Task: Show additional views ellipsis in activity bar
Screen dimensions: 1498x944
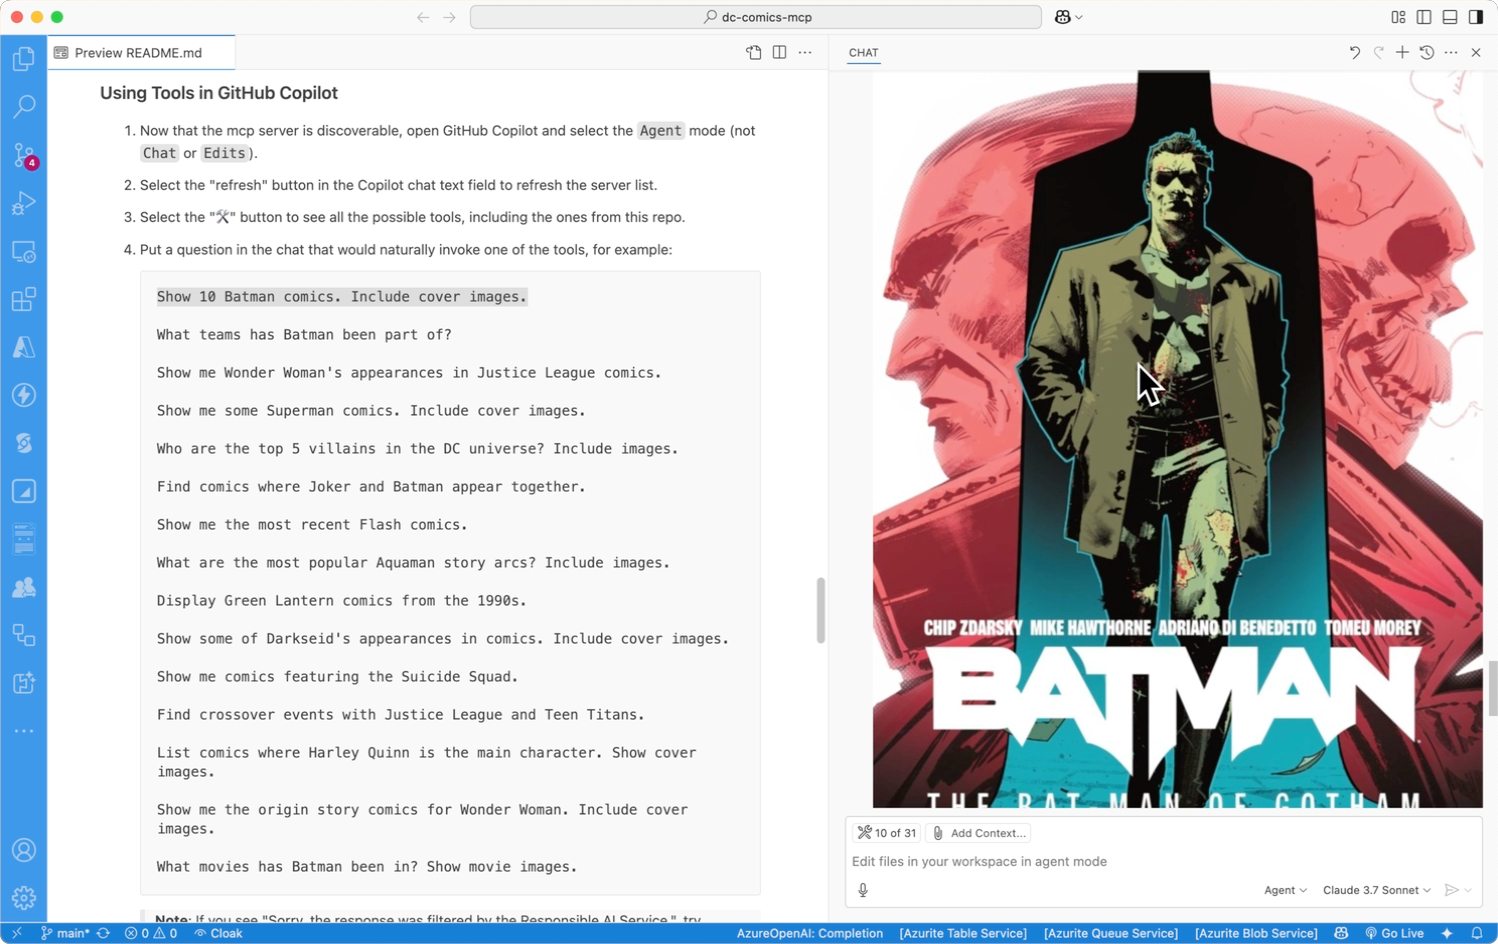Action: point(24,731)
